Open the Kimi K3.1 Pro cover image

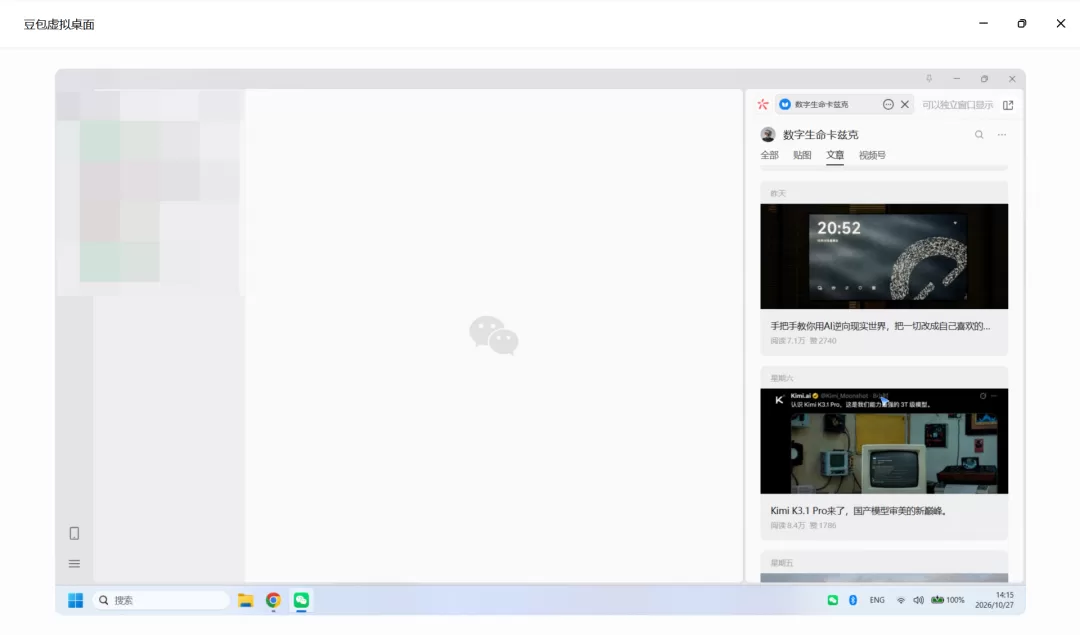884,441
